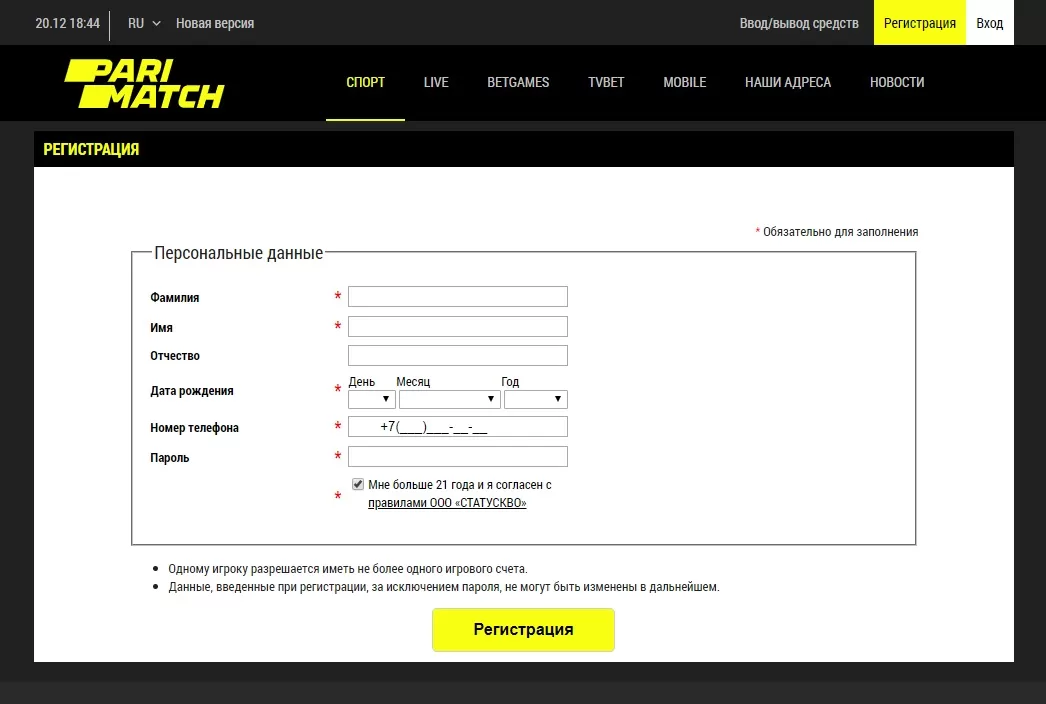Open the BETGAMES menu item

click(518, 82)
